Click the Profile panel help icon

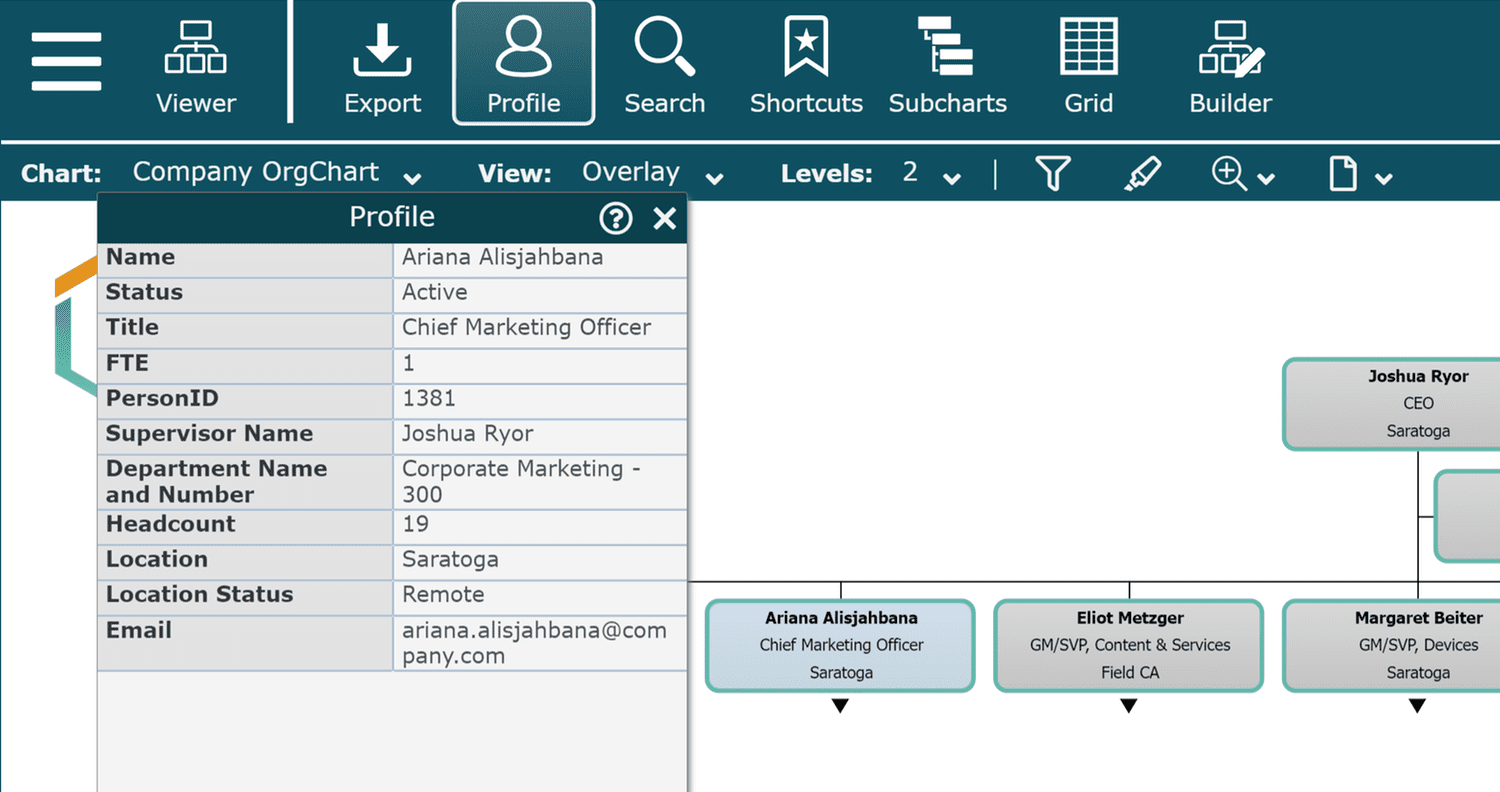pyautogui.click(x=615, y=218)
